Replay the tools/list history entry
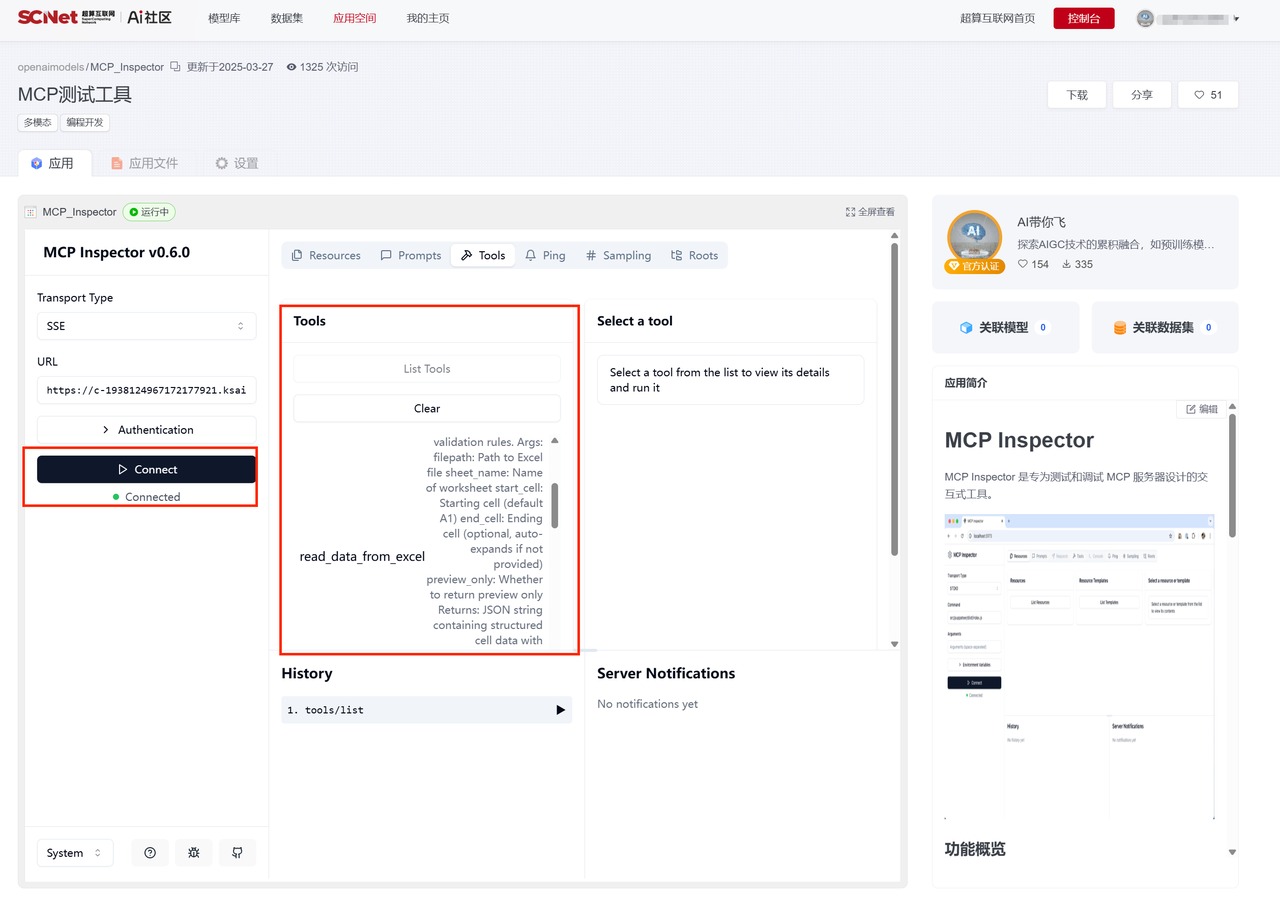Viewport: 1280px width, 898px height. click(560, 710)
